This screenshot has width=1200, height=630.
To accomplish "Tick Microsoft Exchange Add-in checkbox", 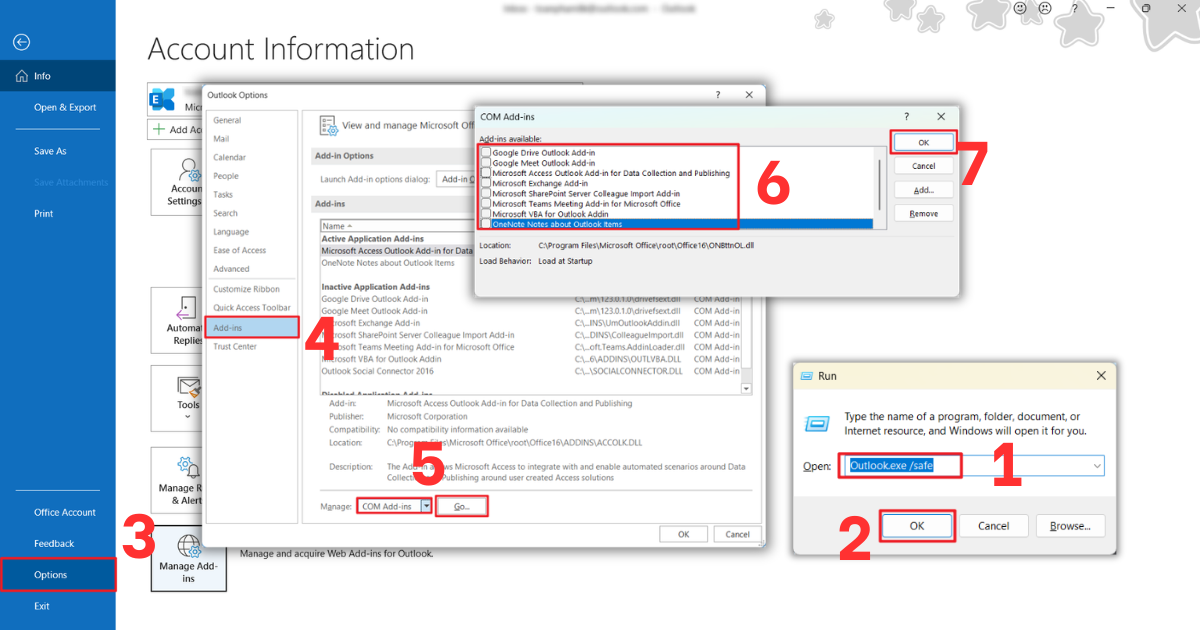I will pos(486,183).
